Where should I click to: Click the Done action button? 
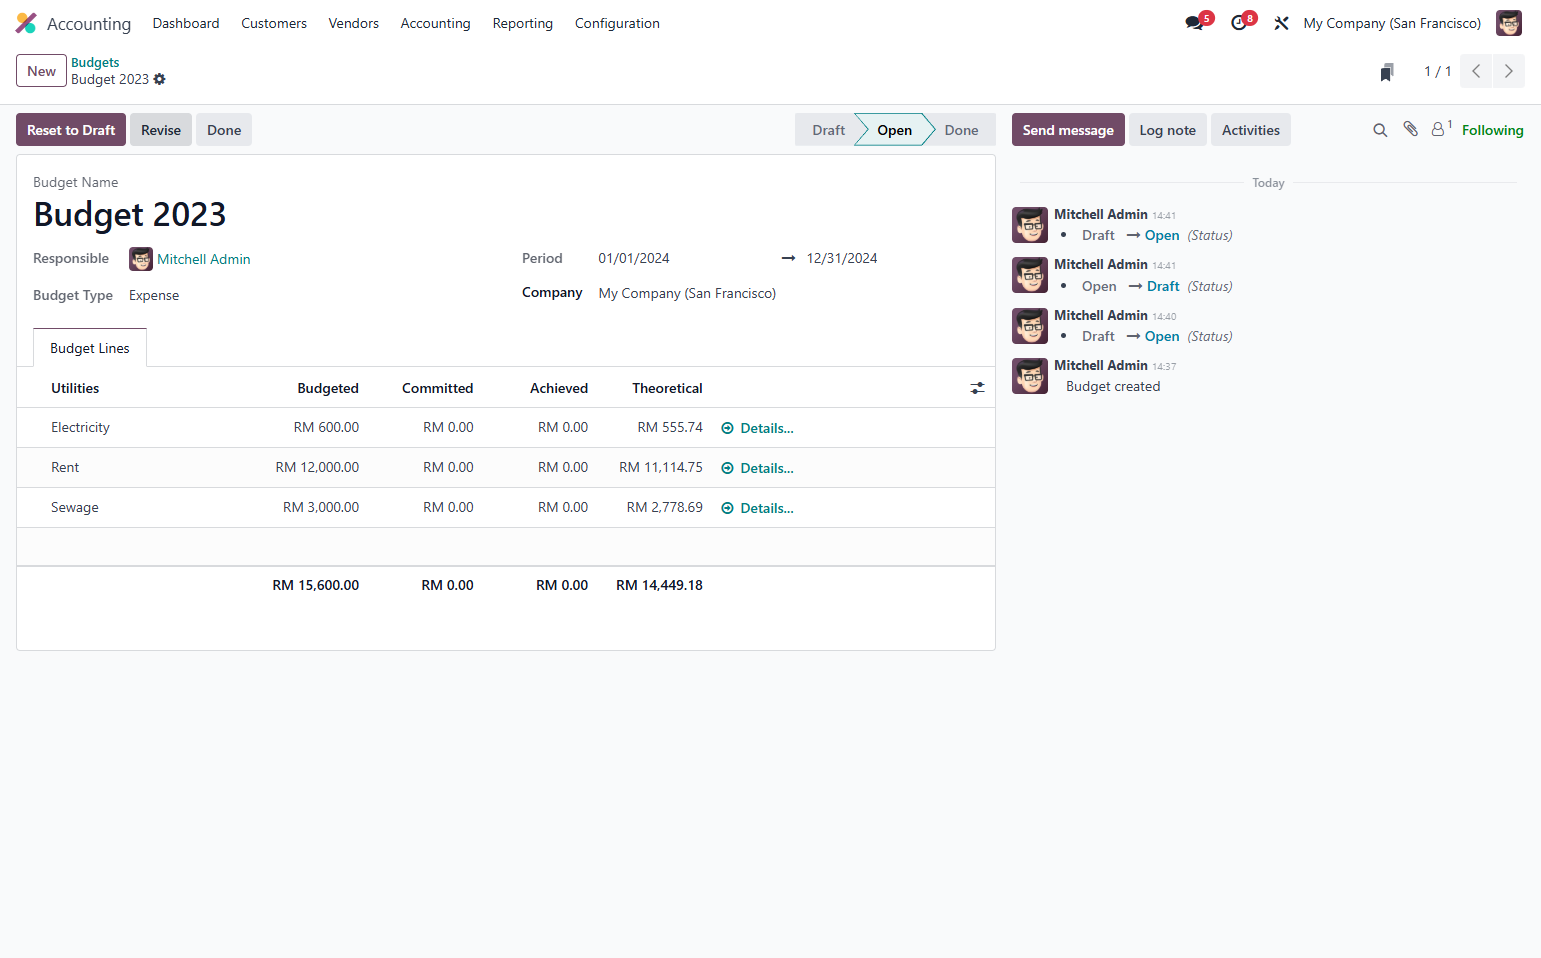(x=224, y=130)
